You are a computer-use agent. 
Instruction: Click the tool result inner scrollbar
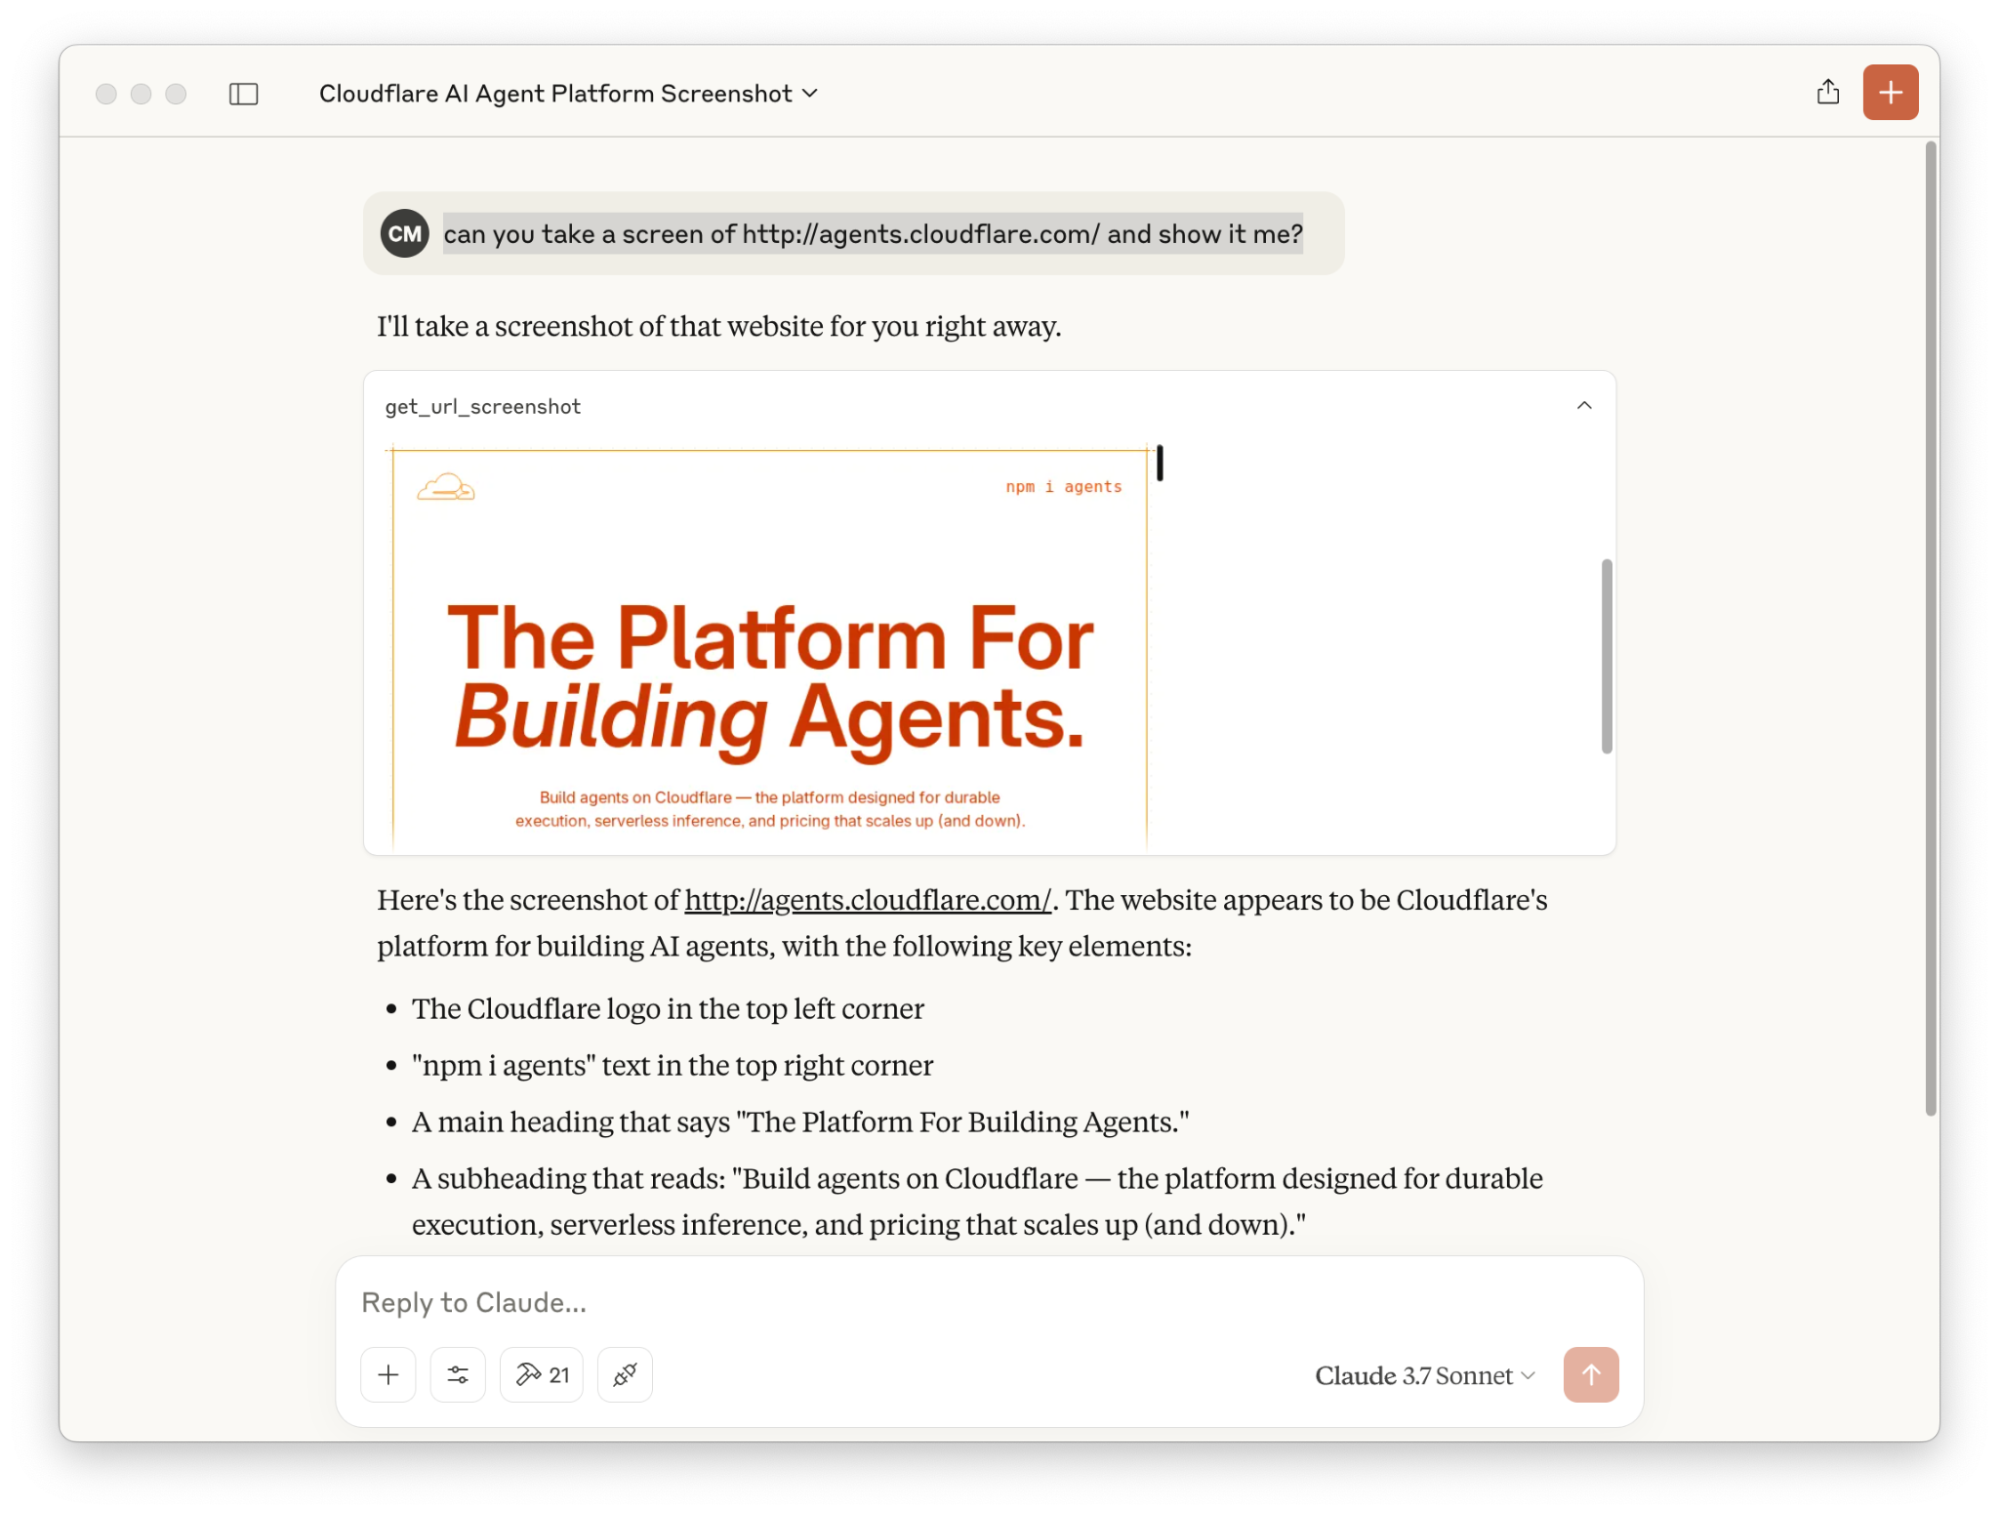pyautogui.click(x=1606, y=655)
